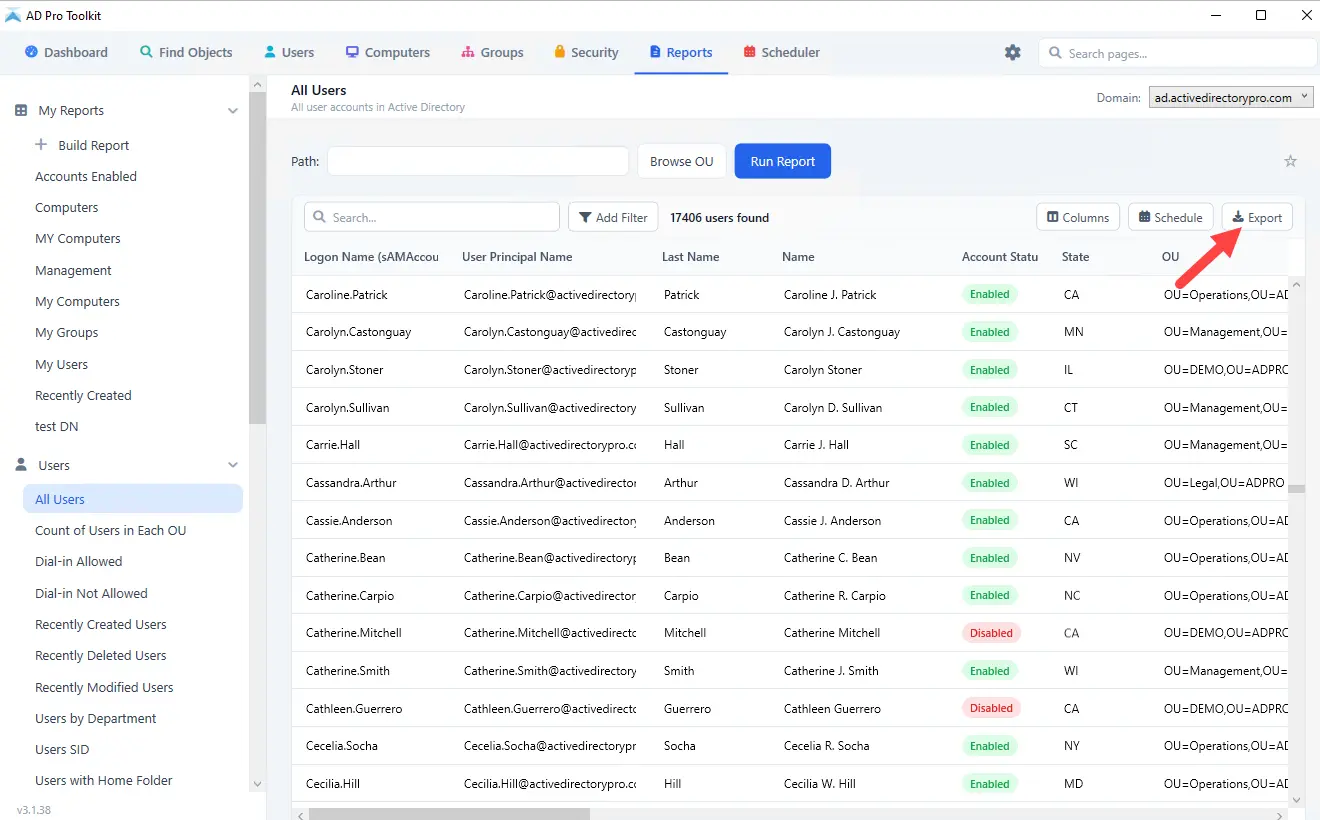
Task: Open Users by Department report
Action: 96,718
